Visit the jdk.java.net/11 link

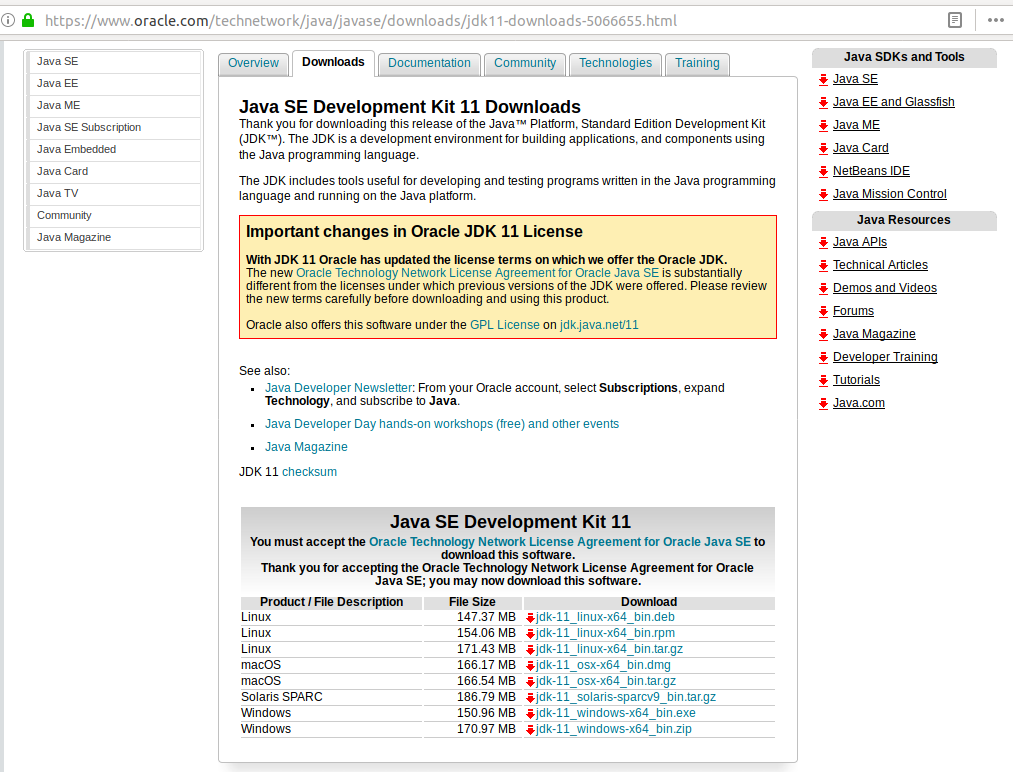point(599,325)
